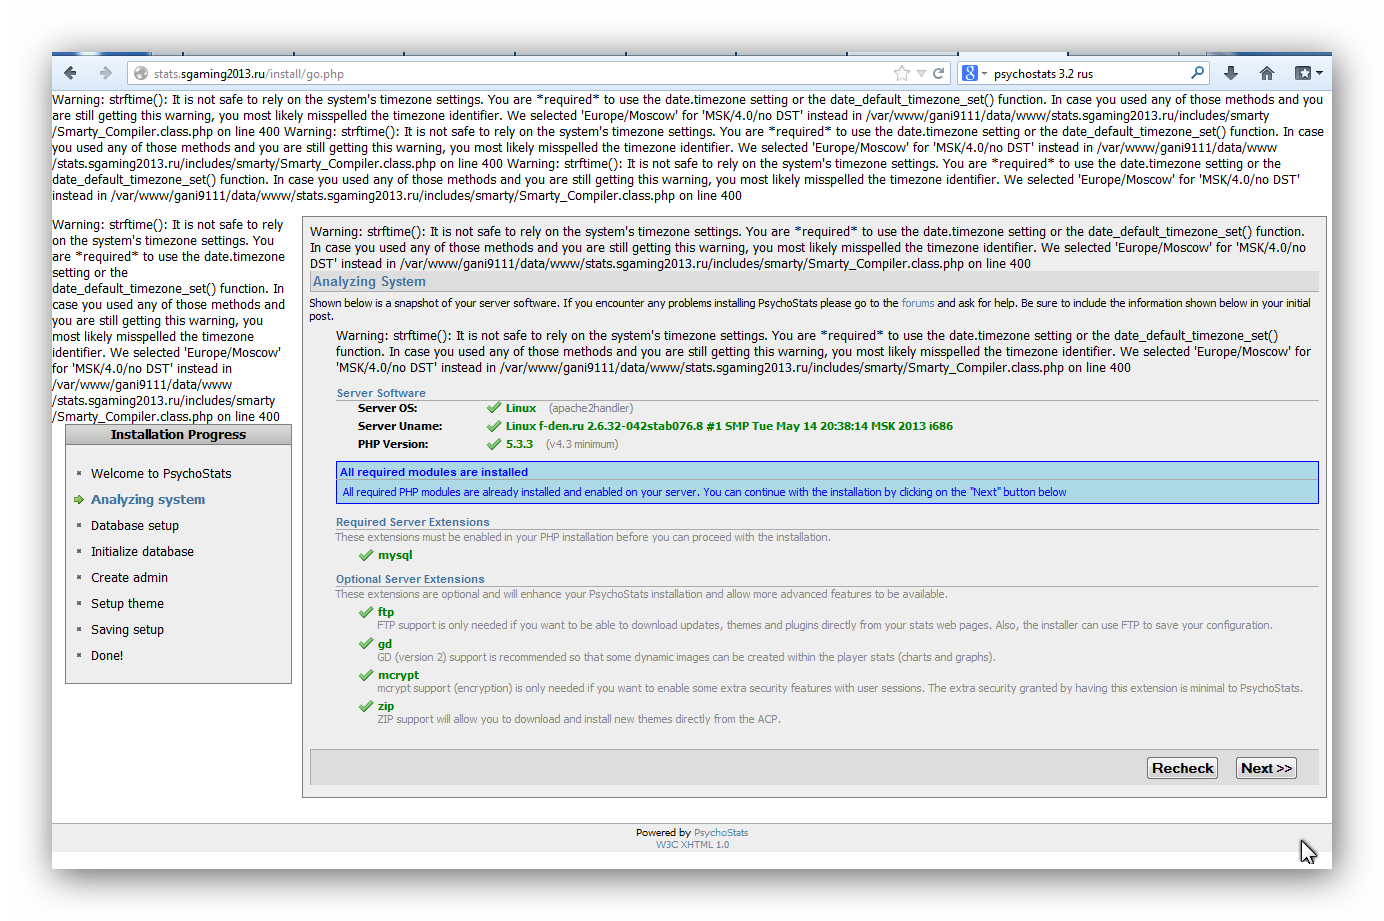Open the Google search engine dropdown
Image resolution: width=1384 pixels, height=921 pixels.
click(x=973, y=73)
